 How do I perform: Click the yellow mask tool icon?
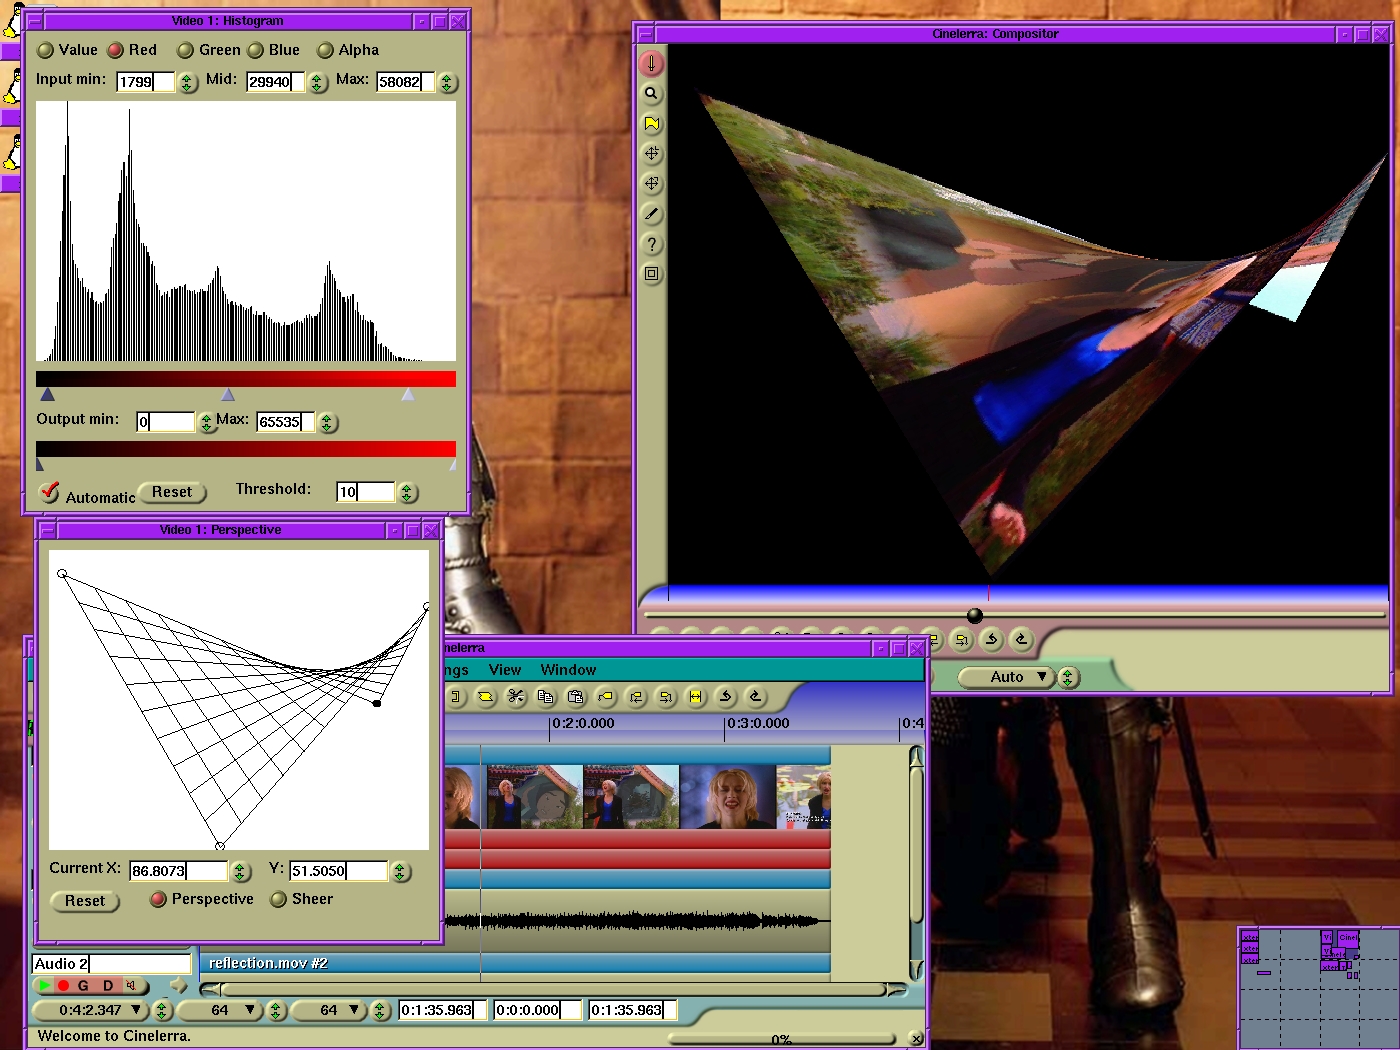pos(651,124)
